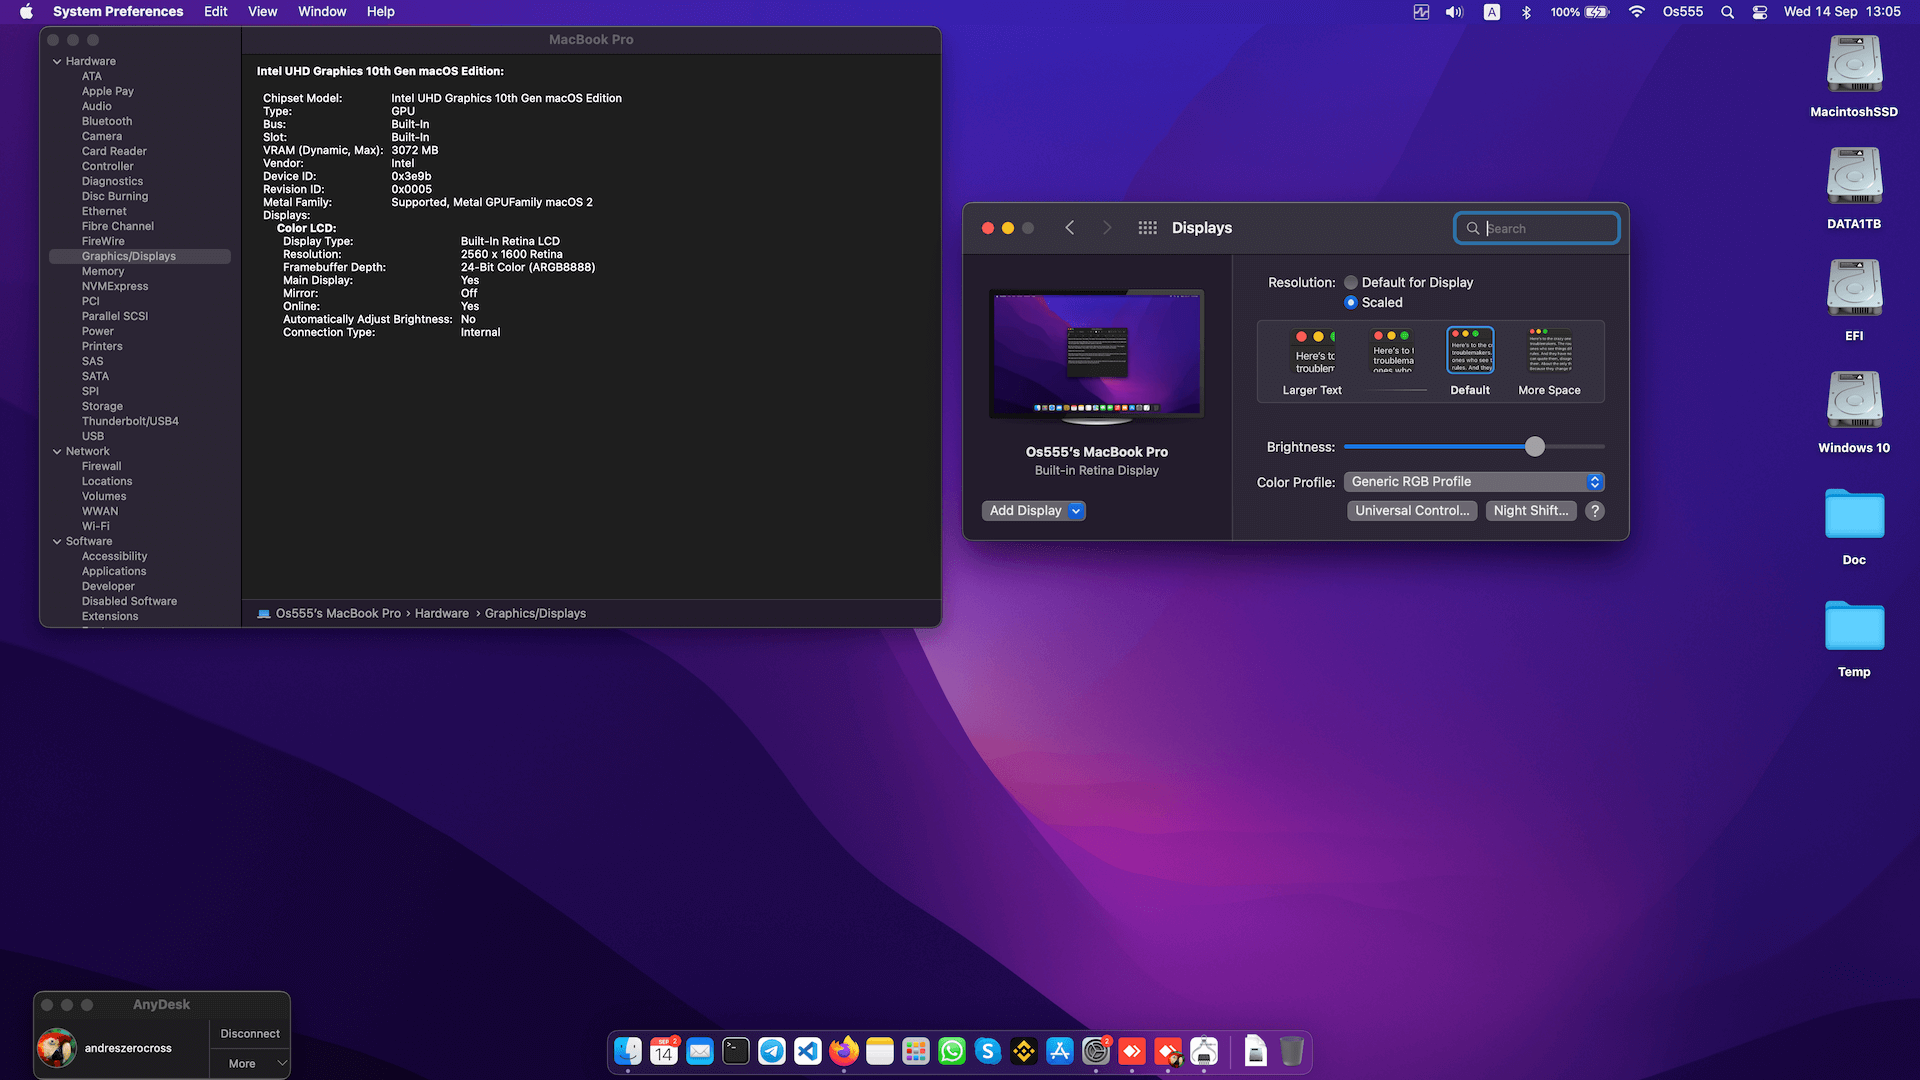
Task: Click Hardware in System Information path bar
Action: tap(442, 614)
